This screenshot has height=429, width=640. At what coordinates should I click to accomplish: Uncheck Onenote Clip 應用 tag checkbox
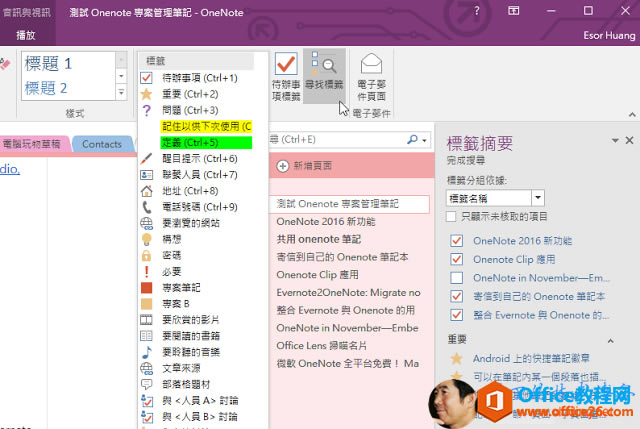click(456, 259)
